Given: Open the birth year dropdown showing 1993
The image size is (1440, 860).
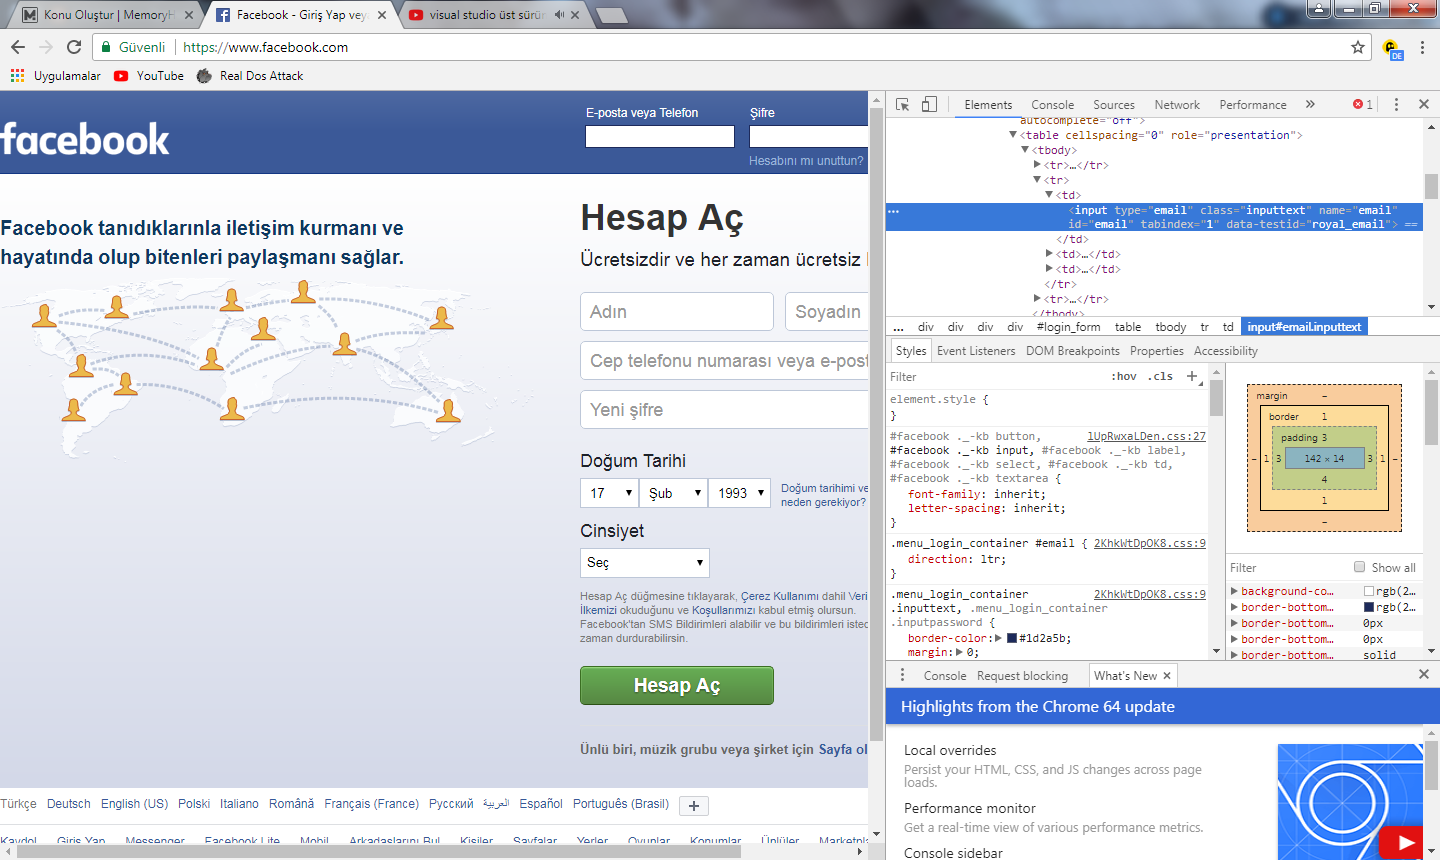Looking at the screenshot, I should click(740, 493).
